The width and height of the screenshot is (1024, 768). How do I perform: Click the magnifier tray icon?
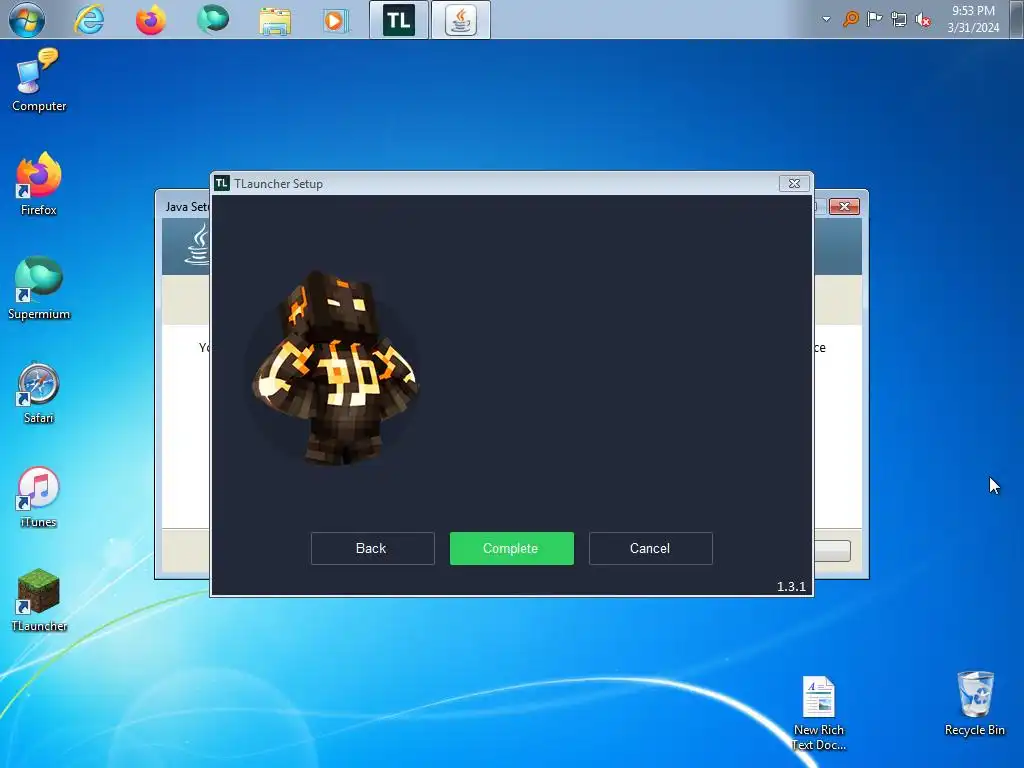pyautogui.click(x=850, y=19)
